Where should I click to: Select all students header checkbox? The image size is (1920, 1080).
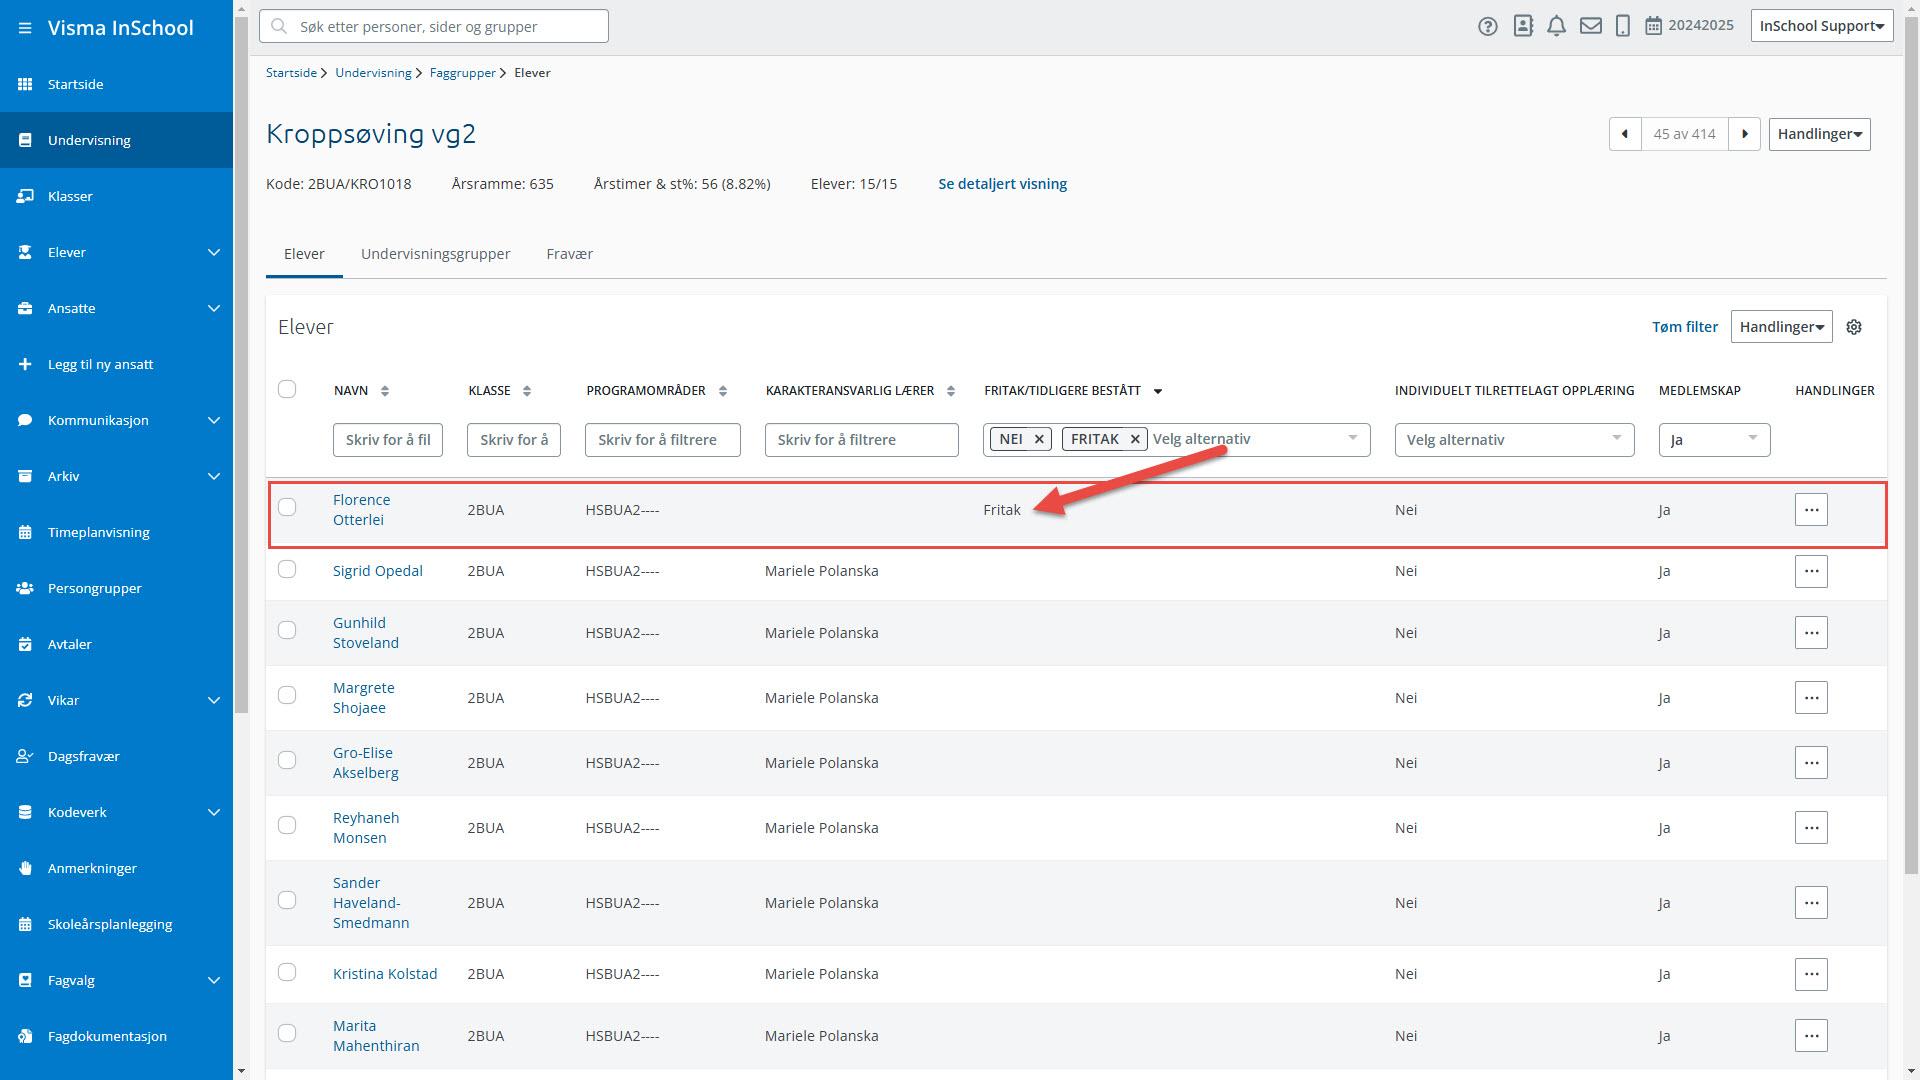(287, 389)
